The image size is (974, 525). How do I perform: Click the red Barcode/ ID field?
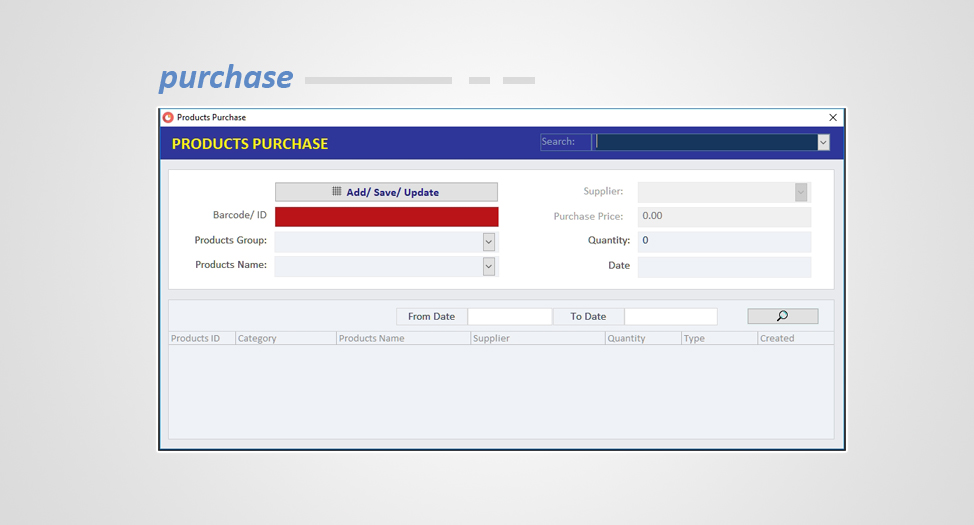386,217
